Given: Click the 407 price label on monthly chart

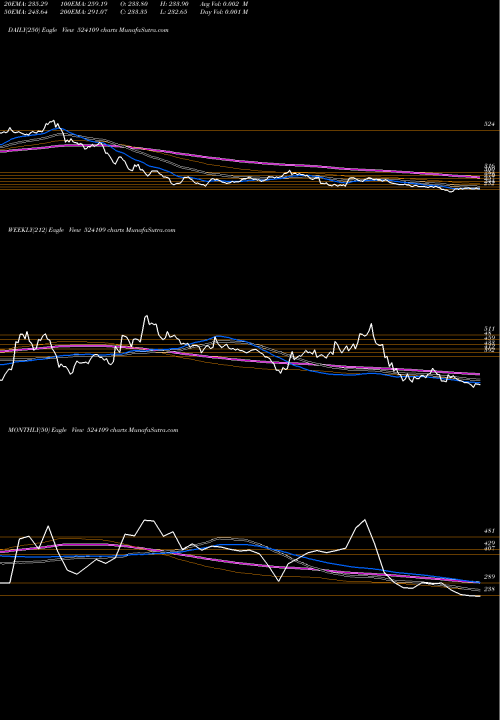Looking at the screenshot, I should (489, 548).
